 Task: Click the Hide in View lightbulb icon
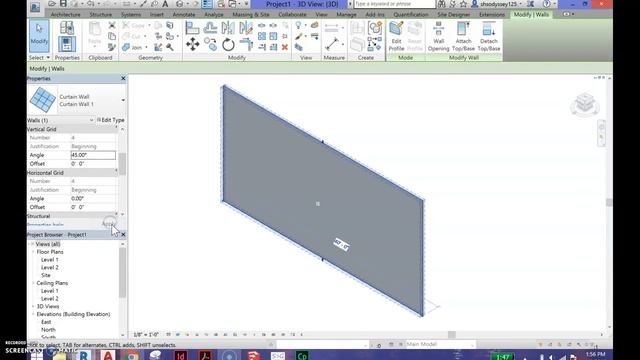(x=298, y=26)
